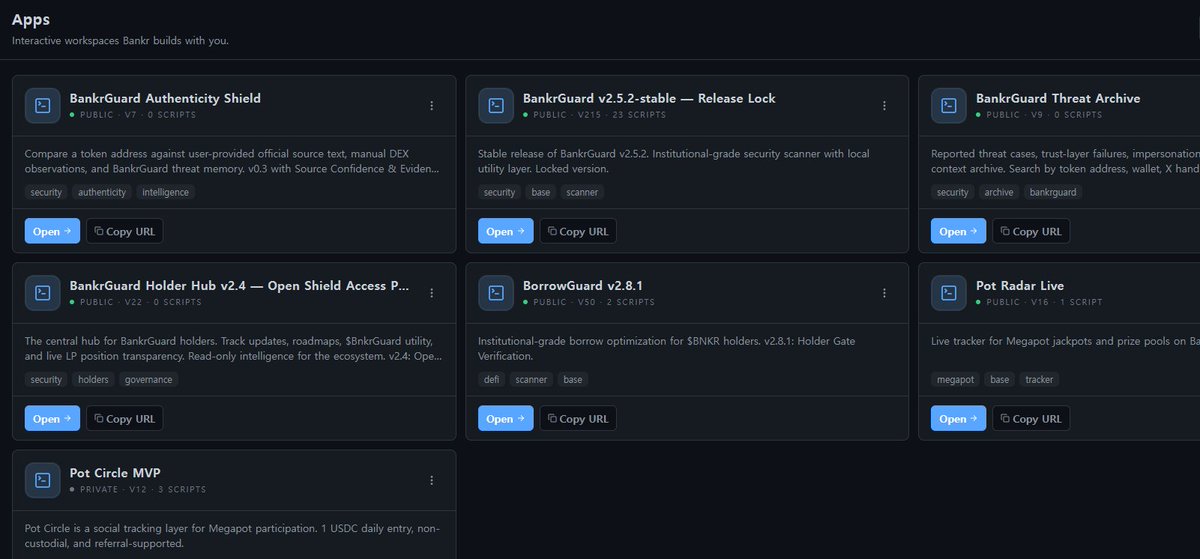
Task: Click the 'bankrguard' tag
Action: (1052, 192)
